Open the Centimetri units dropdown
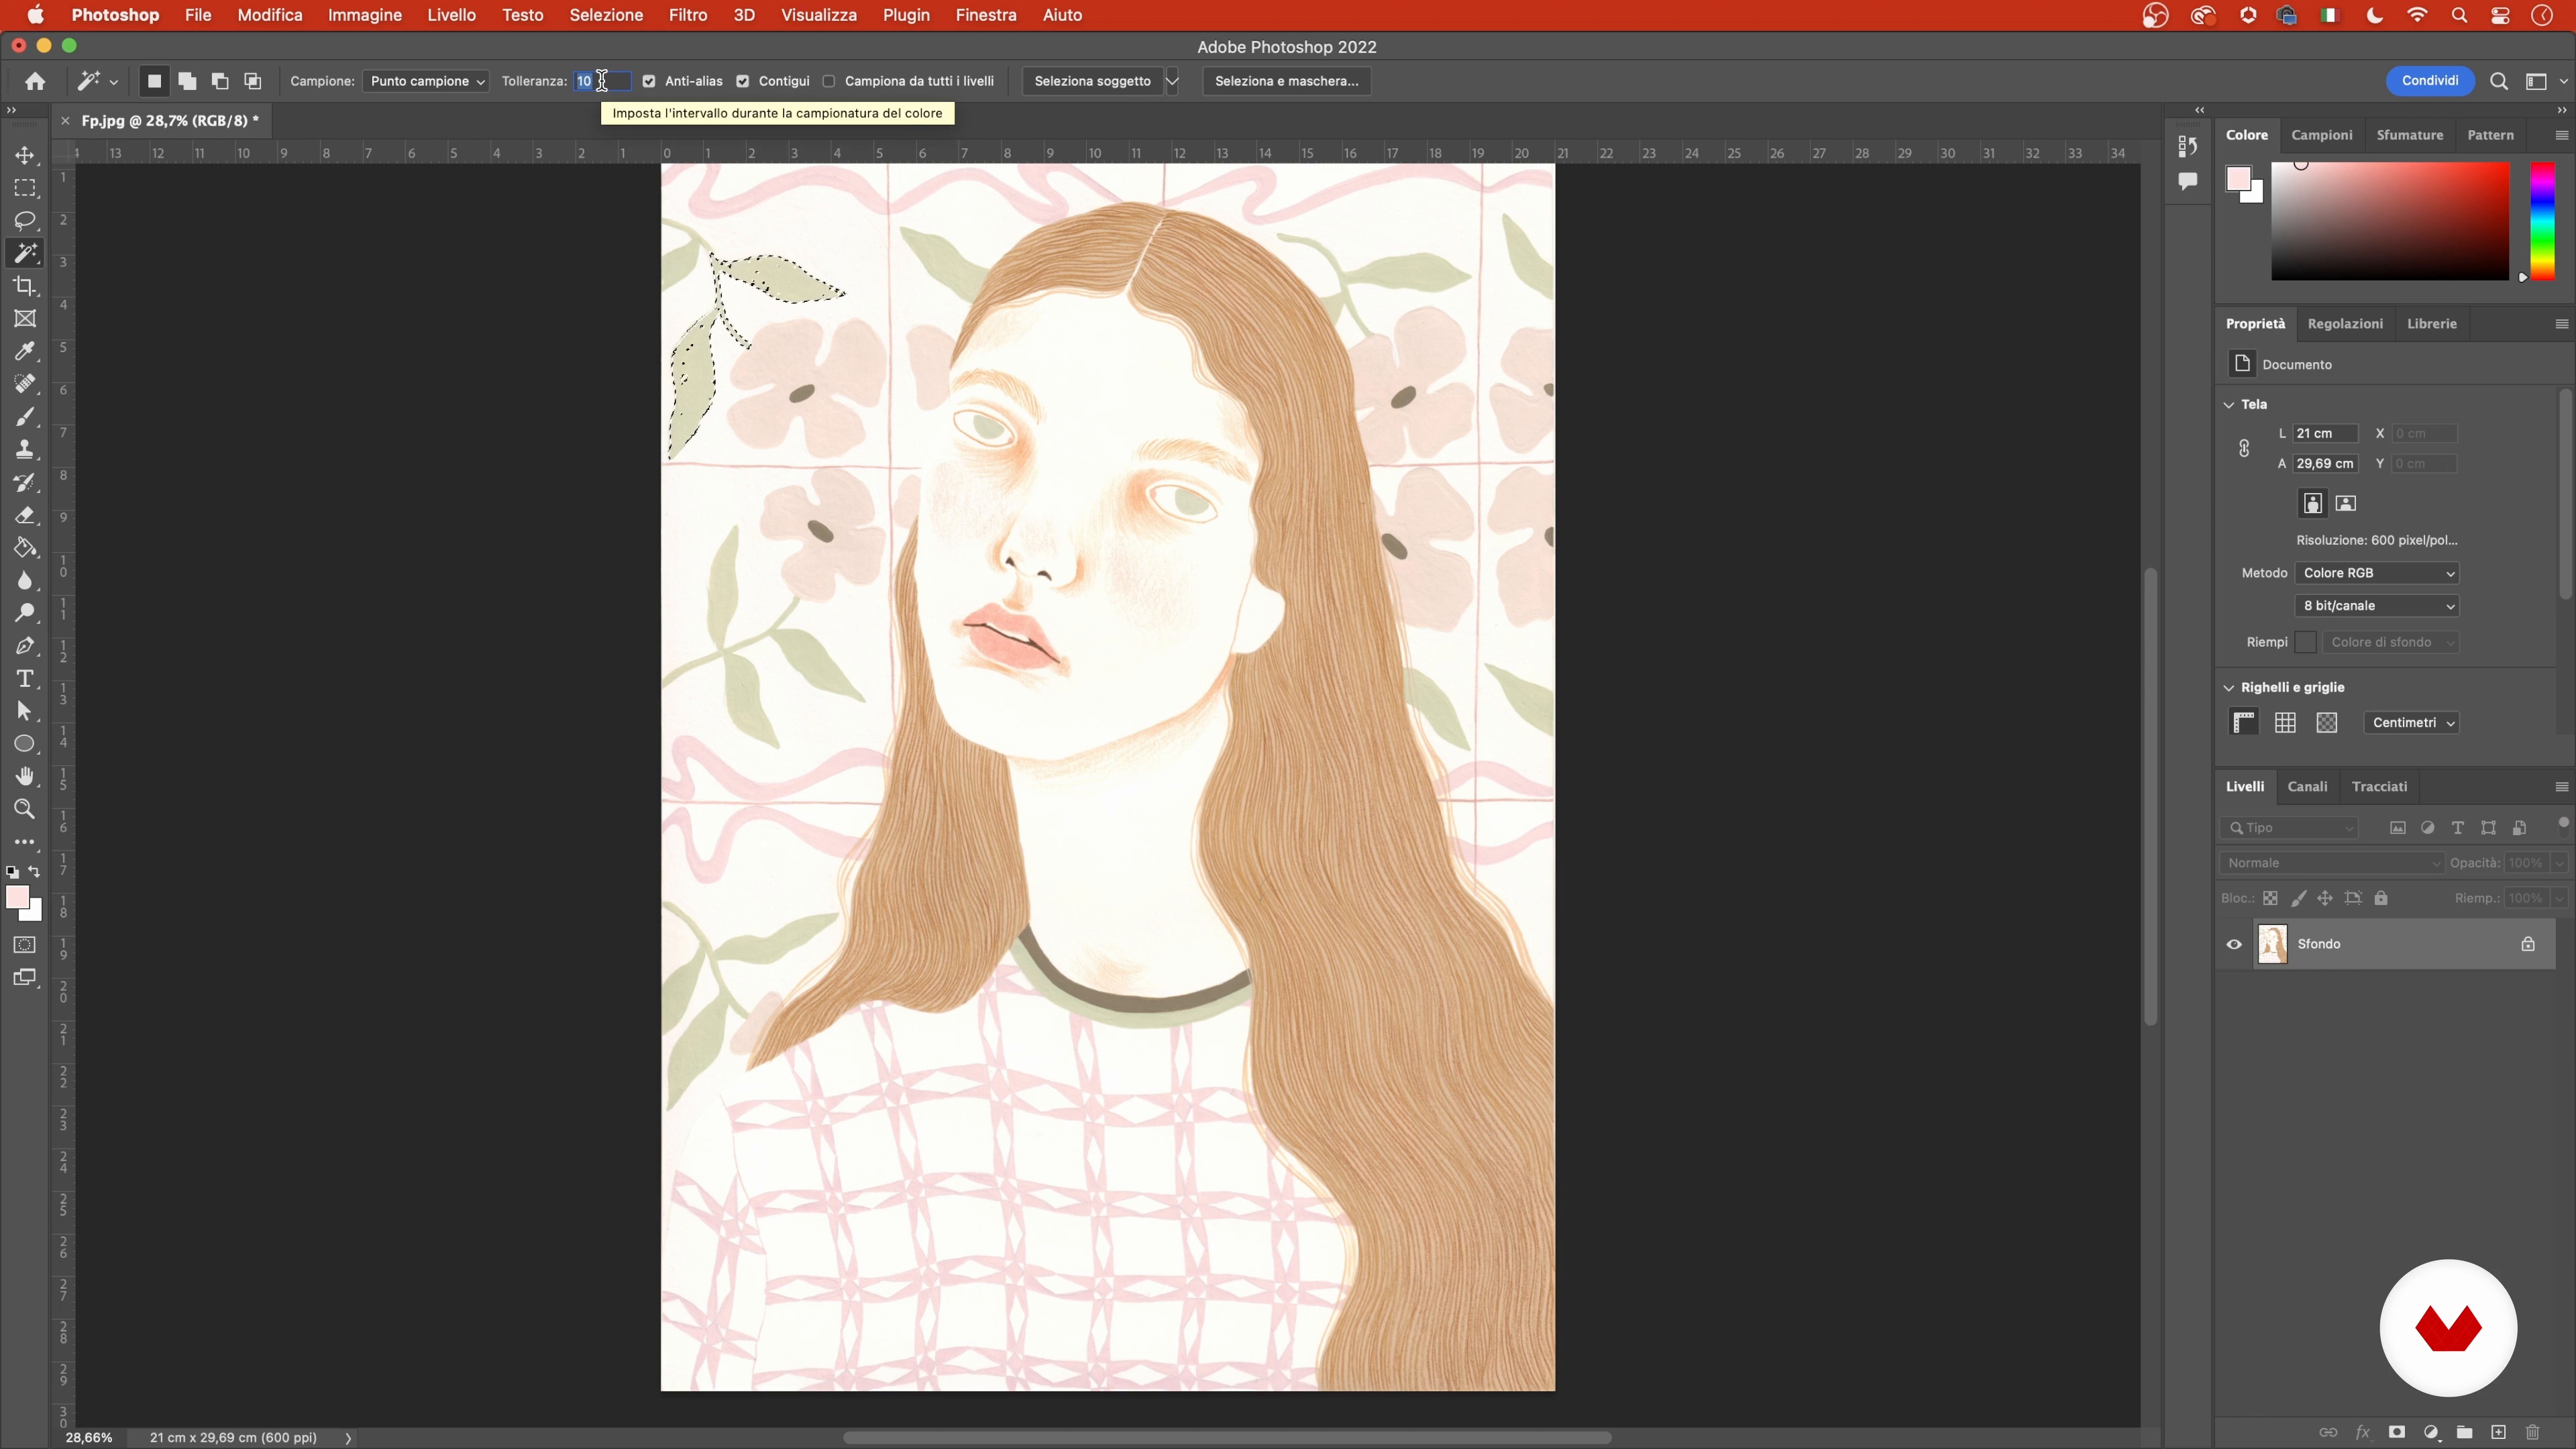The width and height of the screenshot is (2576, 1449). [2412, 723]
